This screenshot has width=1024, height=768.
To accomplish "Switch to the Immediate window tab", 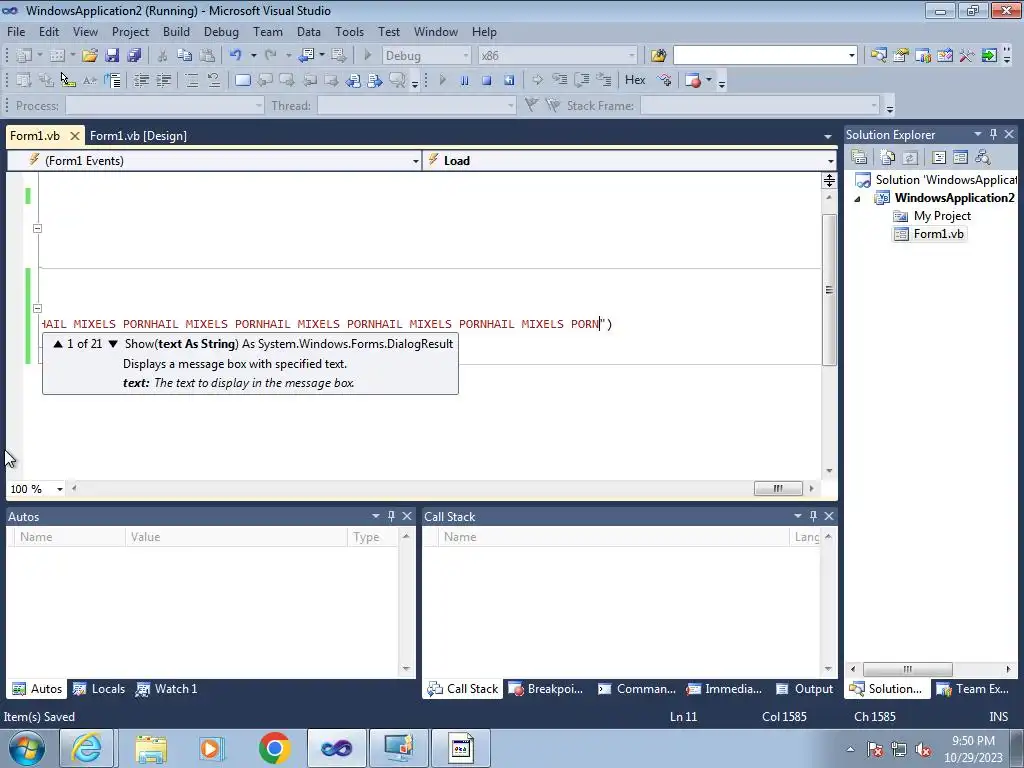I will pos(724,689).
